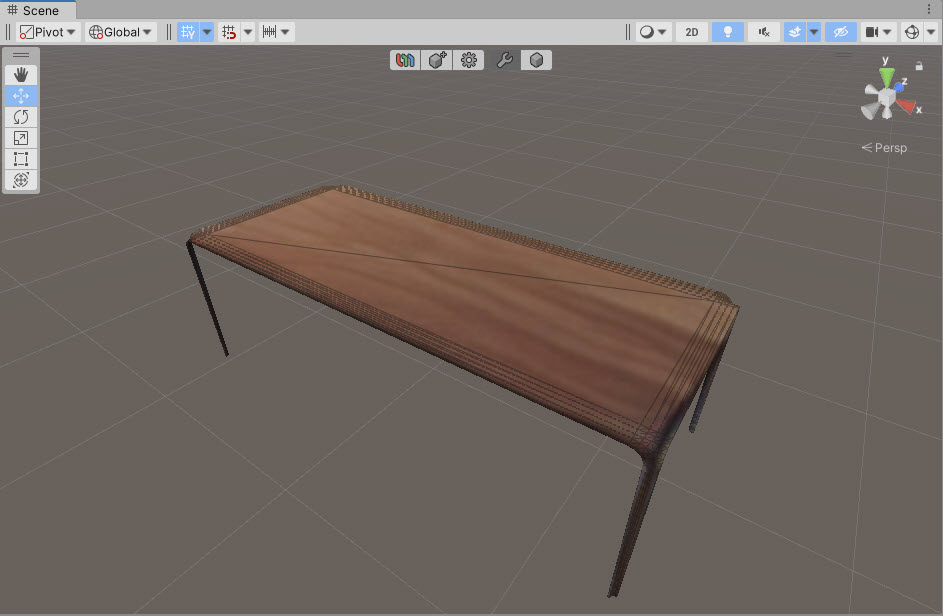Screen dimensions: 943x616
Task: Select the combined Transform tool
Action: click(21, 180)
